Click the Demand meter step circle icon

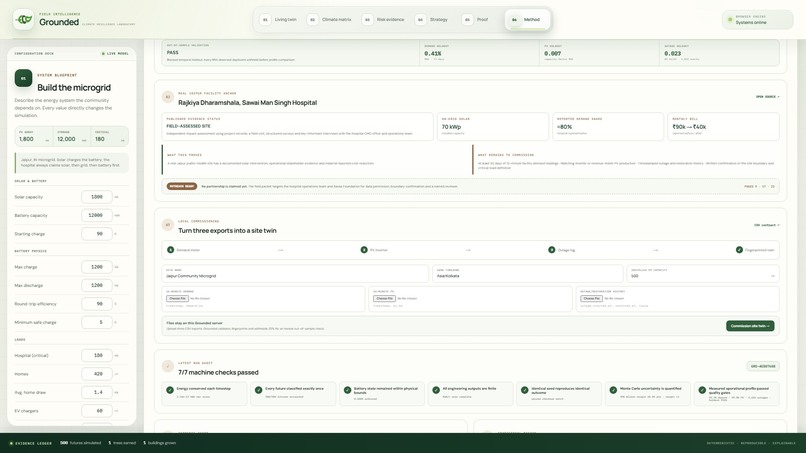171,250
